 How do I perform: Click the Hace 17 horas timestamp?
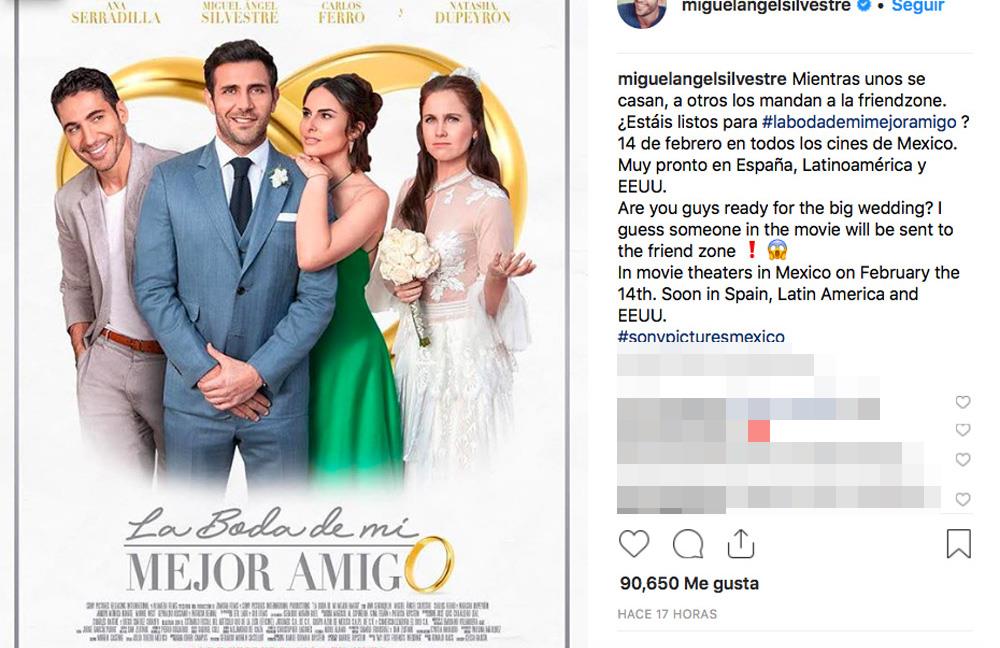667,614
